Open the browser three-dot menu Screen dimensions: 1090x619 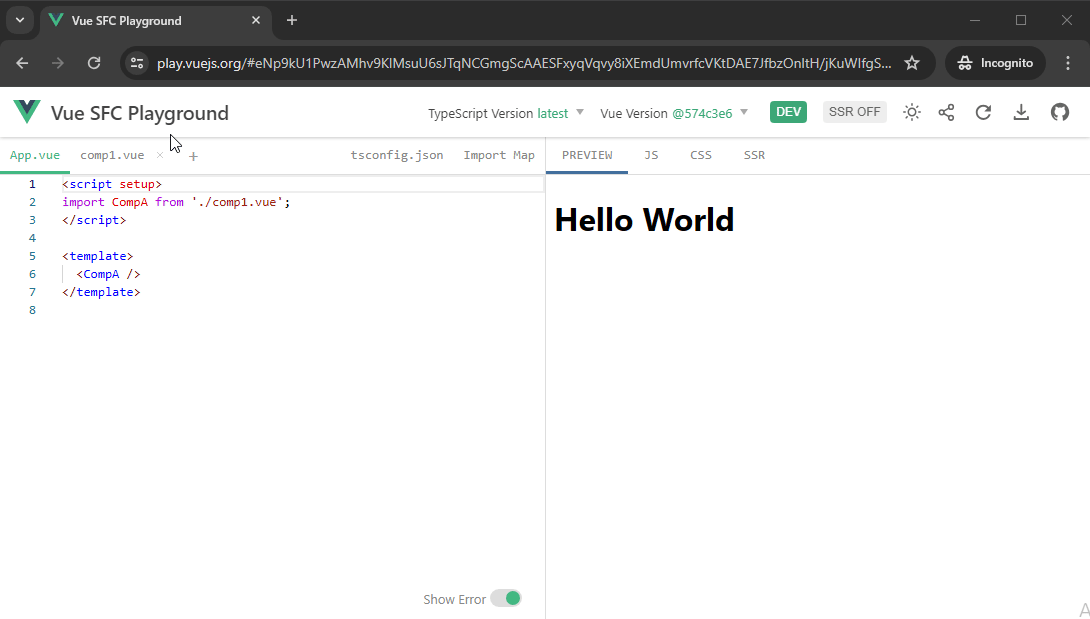pyautogui.click(x=1068, y=63)
